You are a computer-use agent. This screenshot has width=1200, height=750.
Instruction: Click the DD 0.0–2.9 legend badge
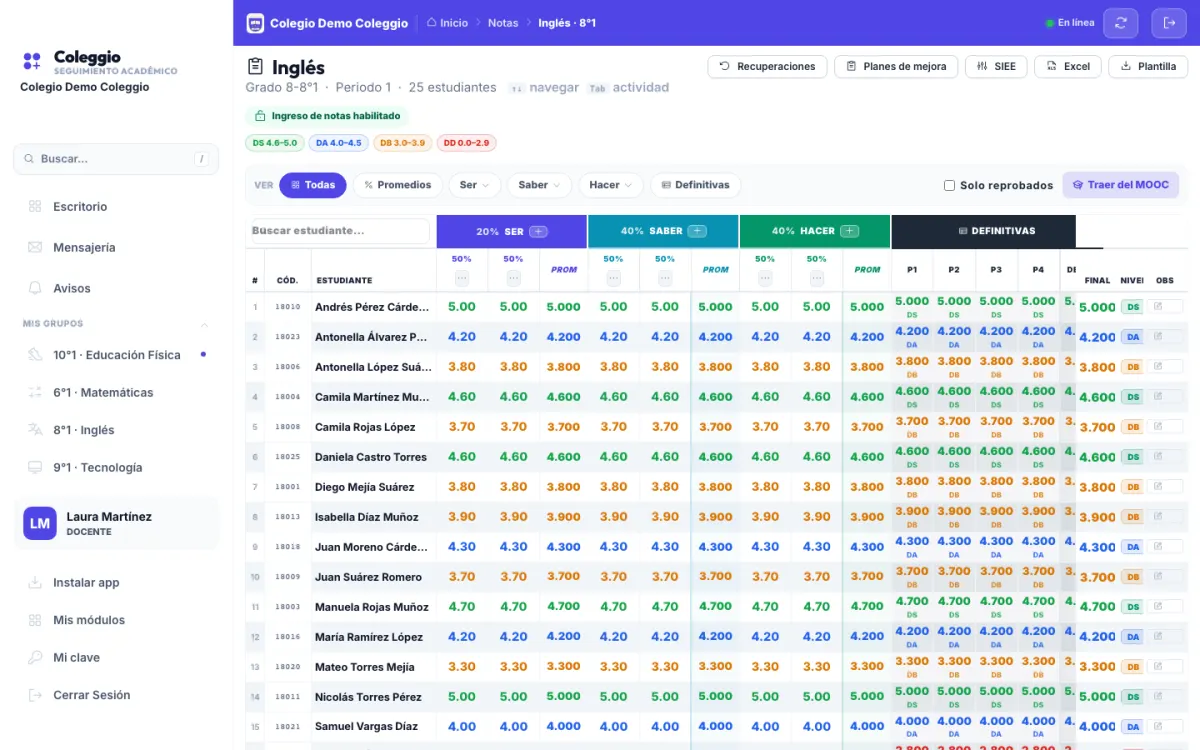467,143
